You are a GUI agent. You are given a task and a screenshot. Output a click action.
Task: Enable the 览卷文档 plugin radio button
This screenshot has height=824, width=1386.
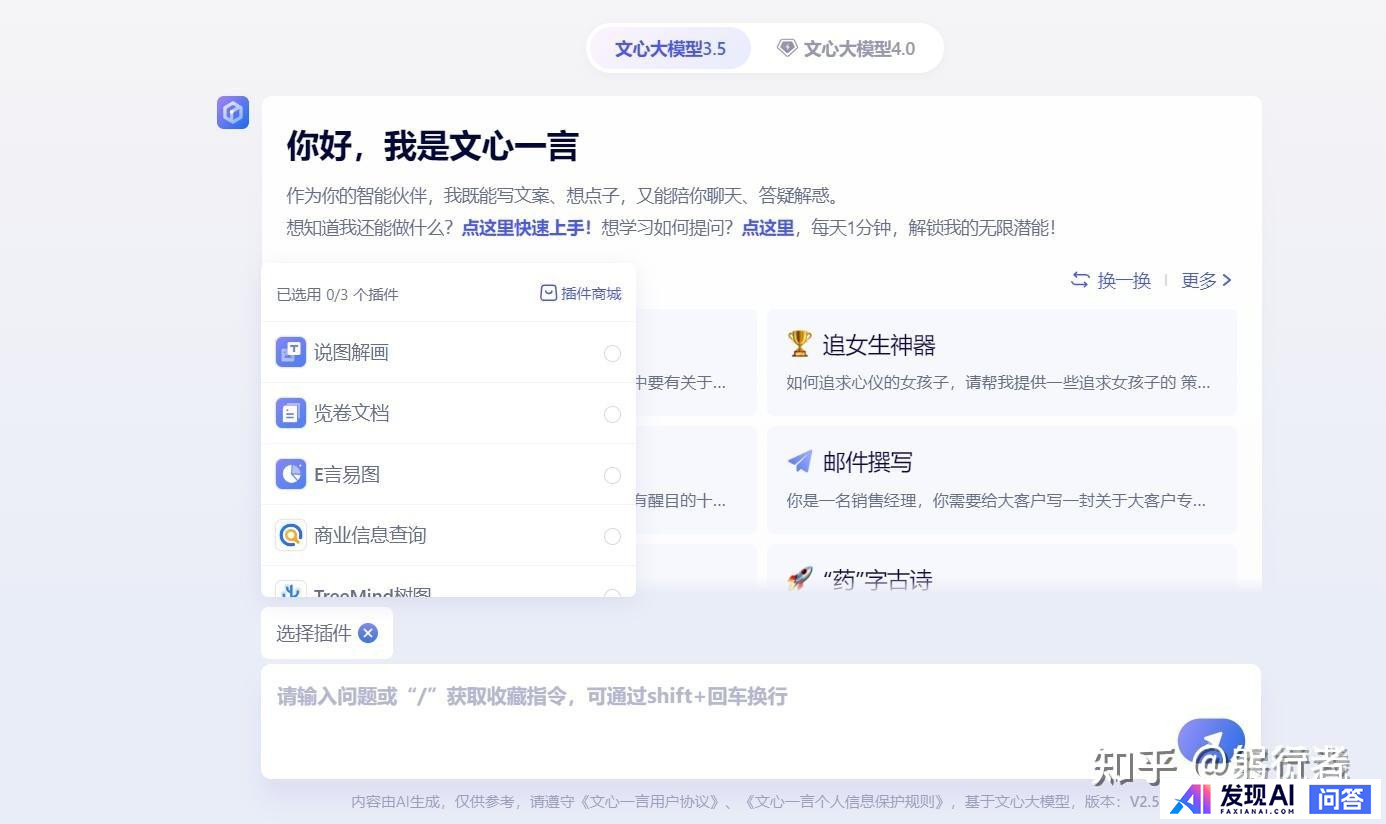pos(612,414)
